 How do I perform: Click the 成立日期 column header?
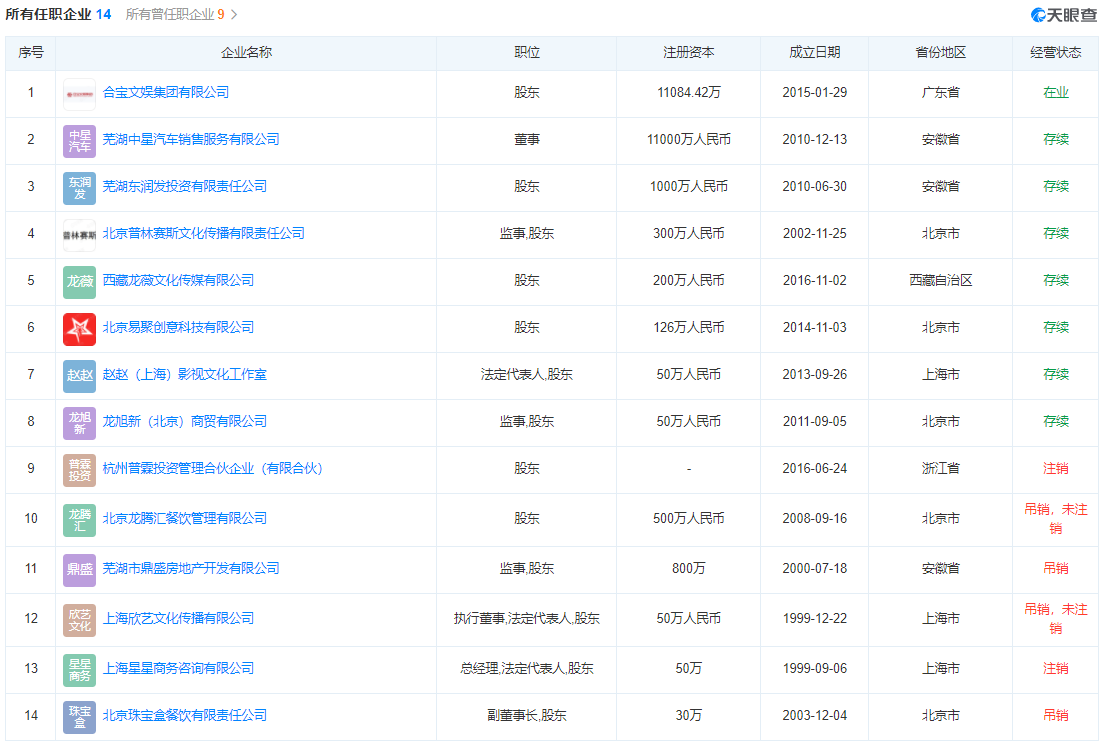point(815,52)
